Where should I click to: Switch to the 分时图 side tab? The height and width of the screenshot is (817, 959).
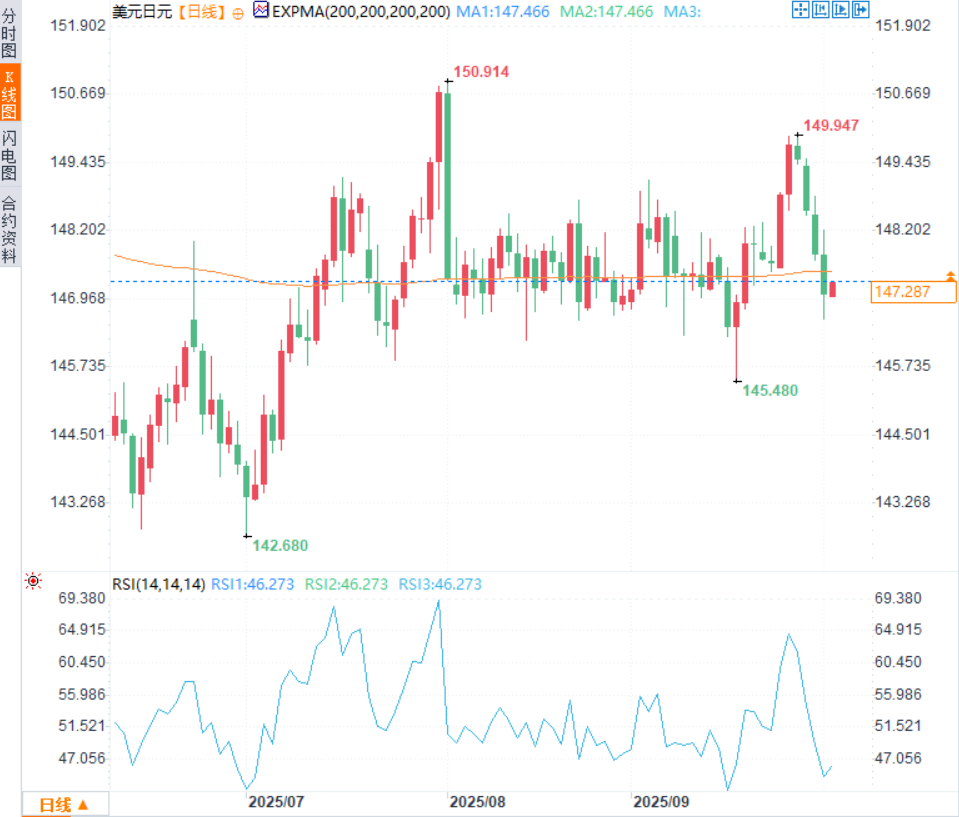(9, 33)
